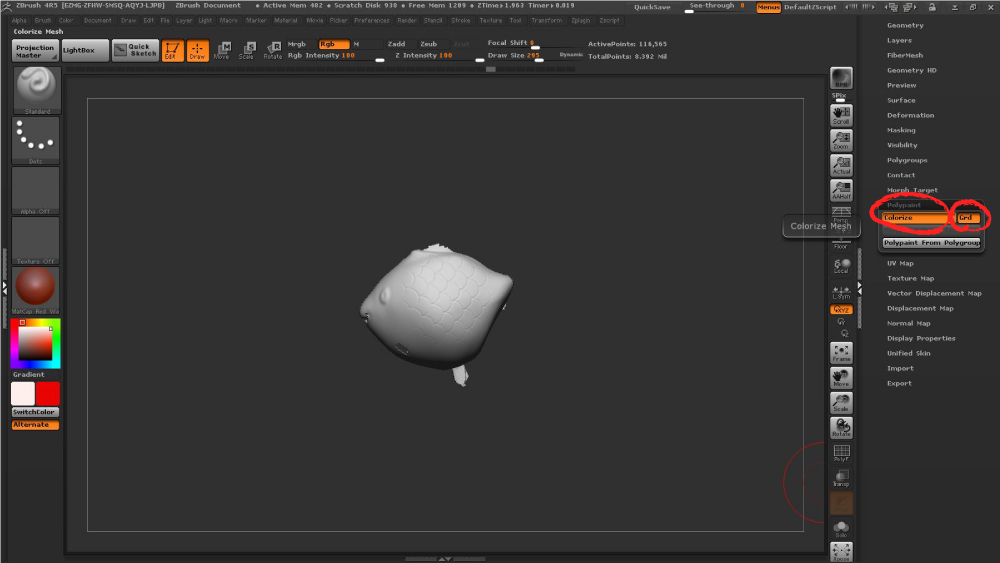The image size is (1000, 563).
Task: Click the Scroll canvas navigation icon
Action: click(x=841, y=115)
